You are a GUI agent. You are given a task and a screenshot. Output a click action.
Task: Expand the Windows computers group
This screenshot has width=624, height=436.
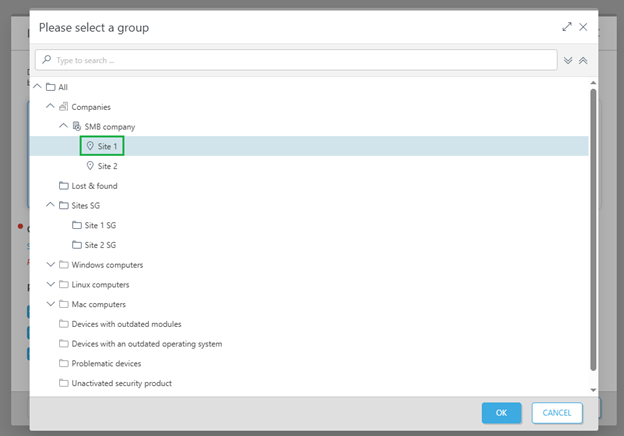pos(51,265)
